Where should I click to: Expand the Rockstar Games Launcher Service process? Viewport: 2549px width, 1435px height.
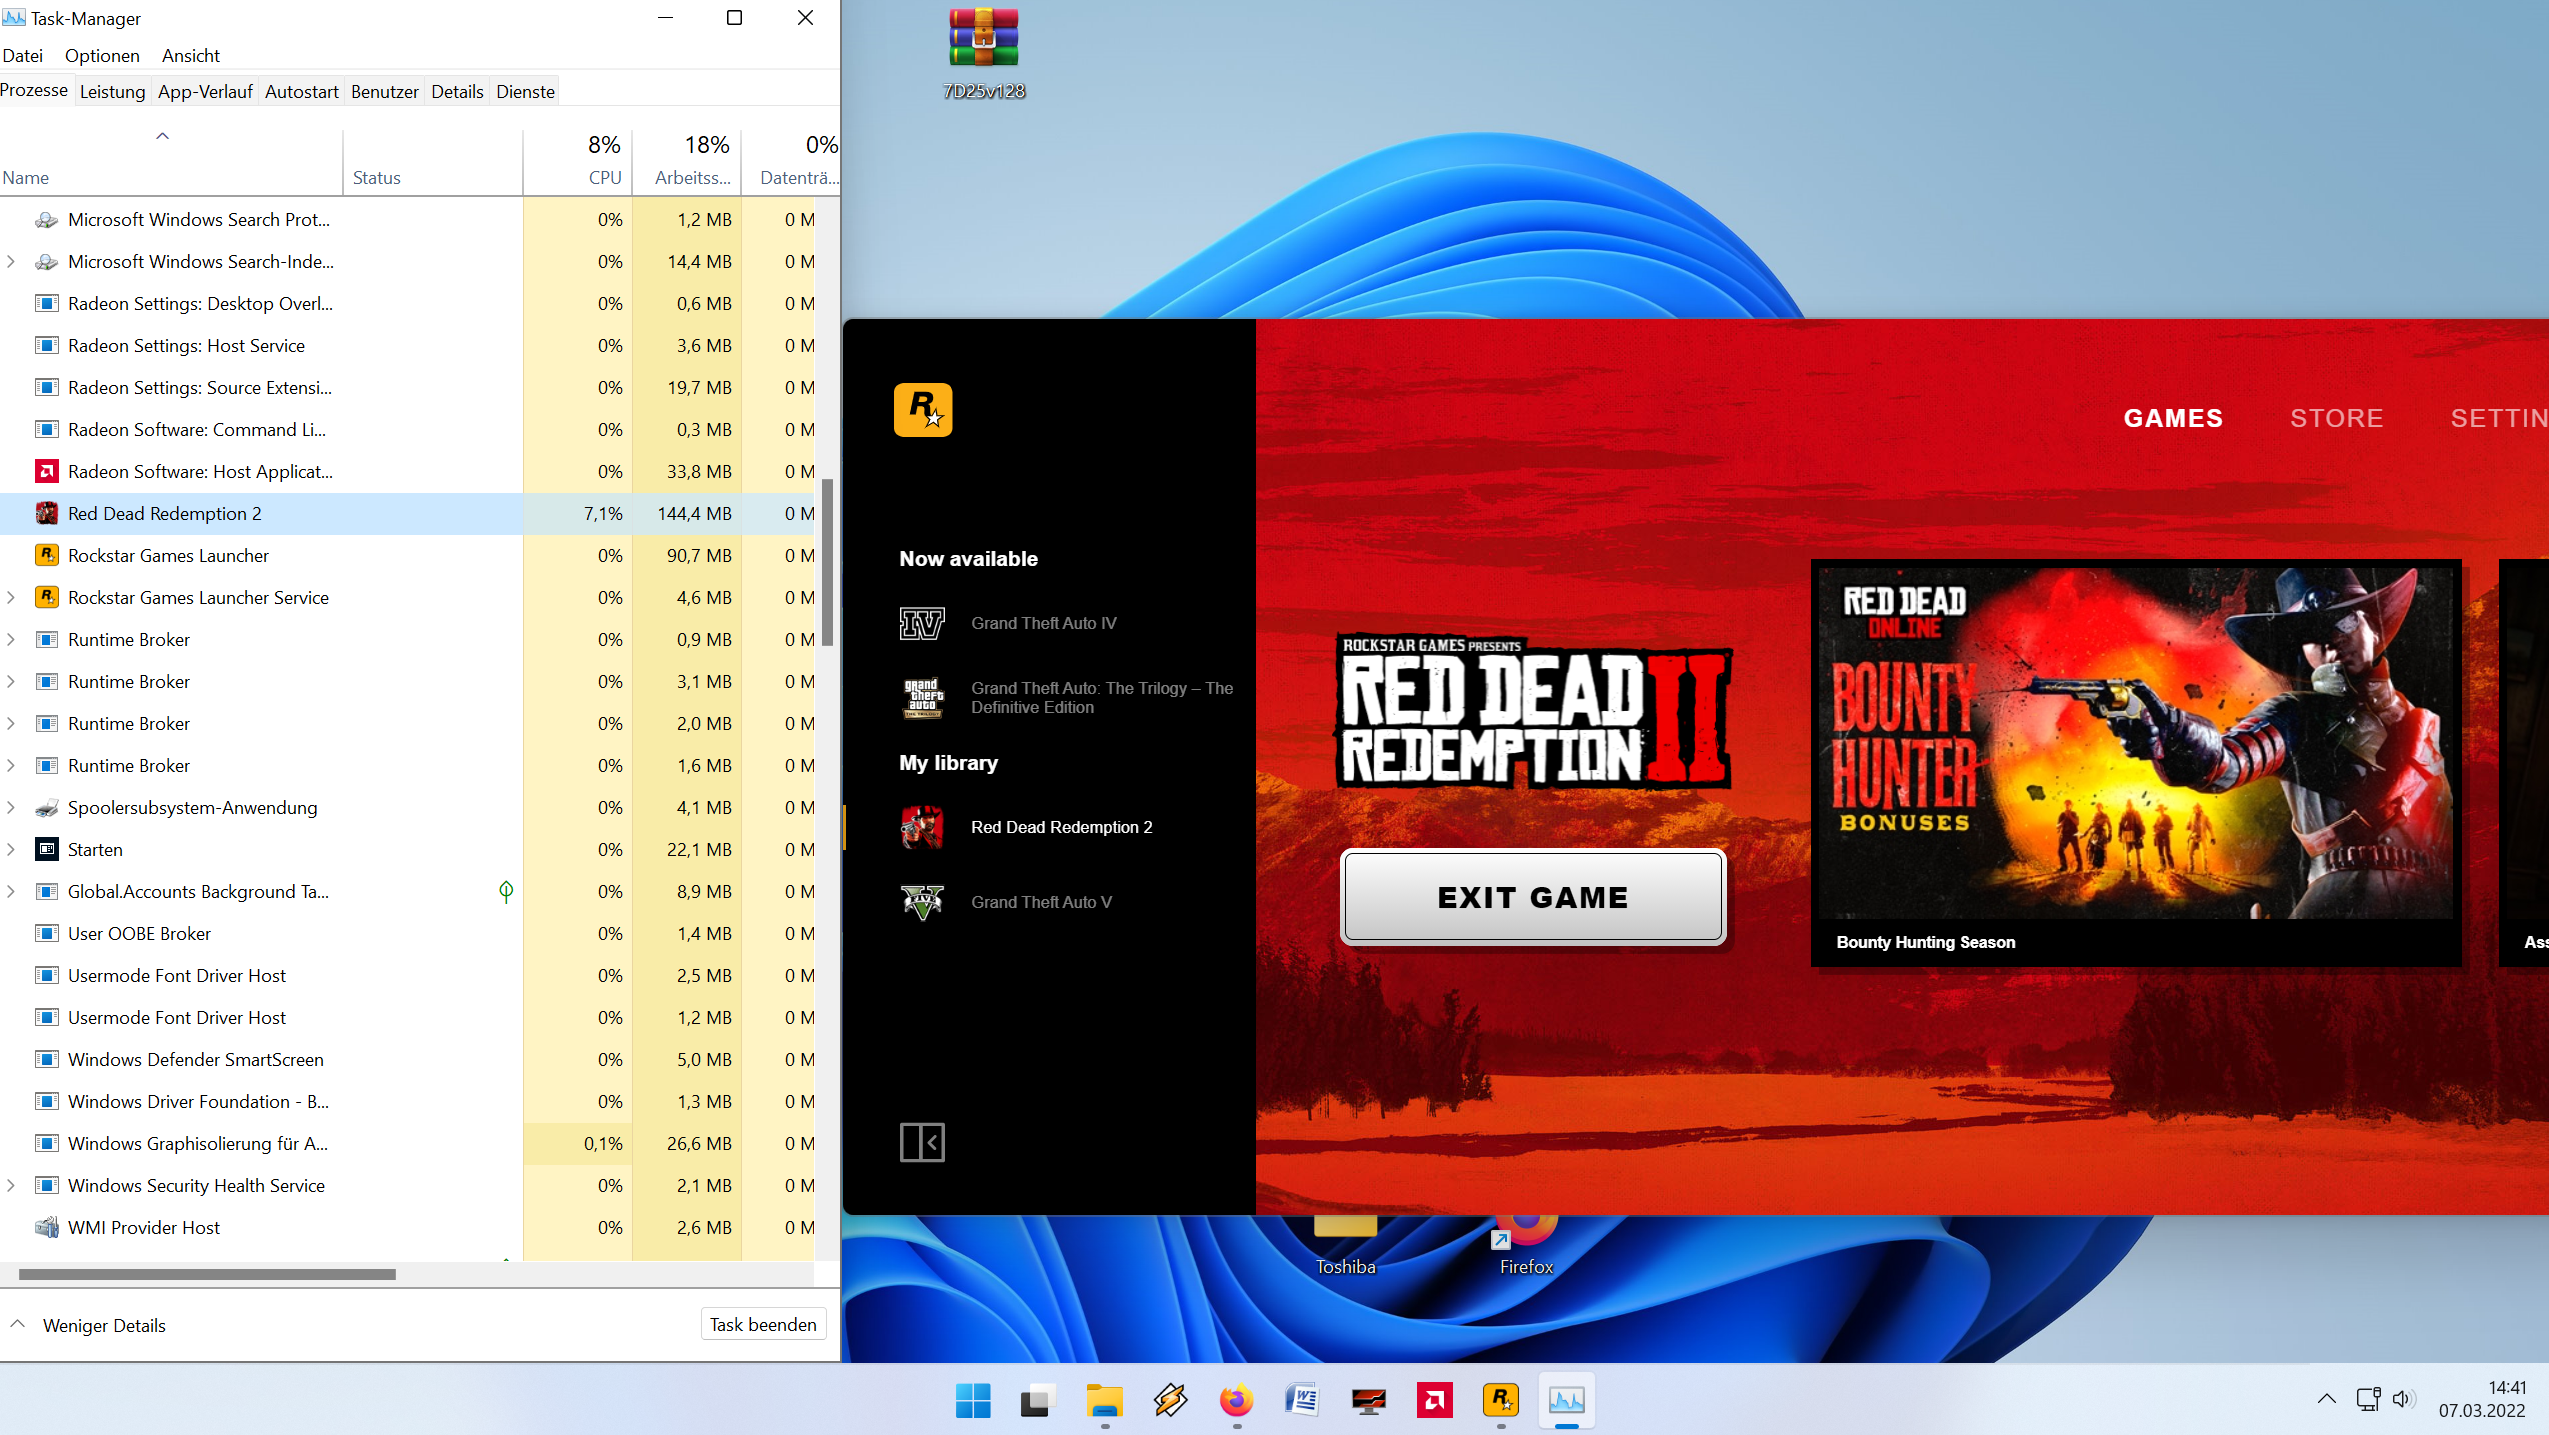[11, 597]
